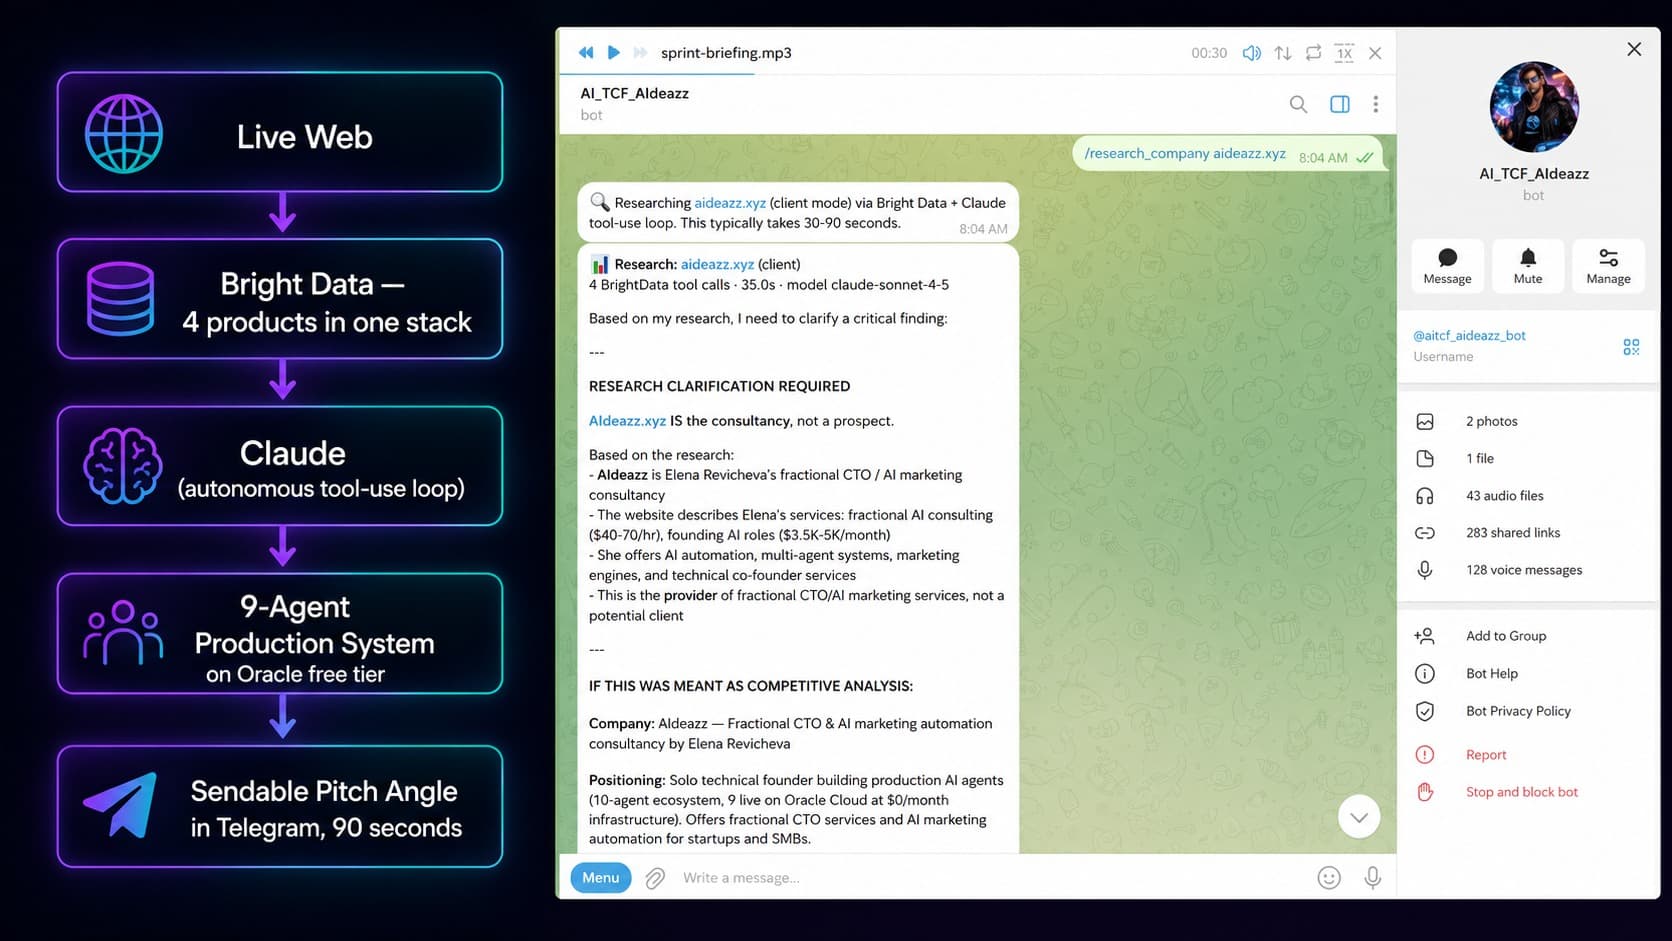
Task: Open 2 photos shared media
Action: [1528, 421]
